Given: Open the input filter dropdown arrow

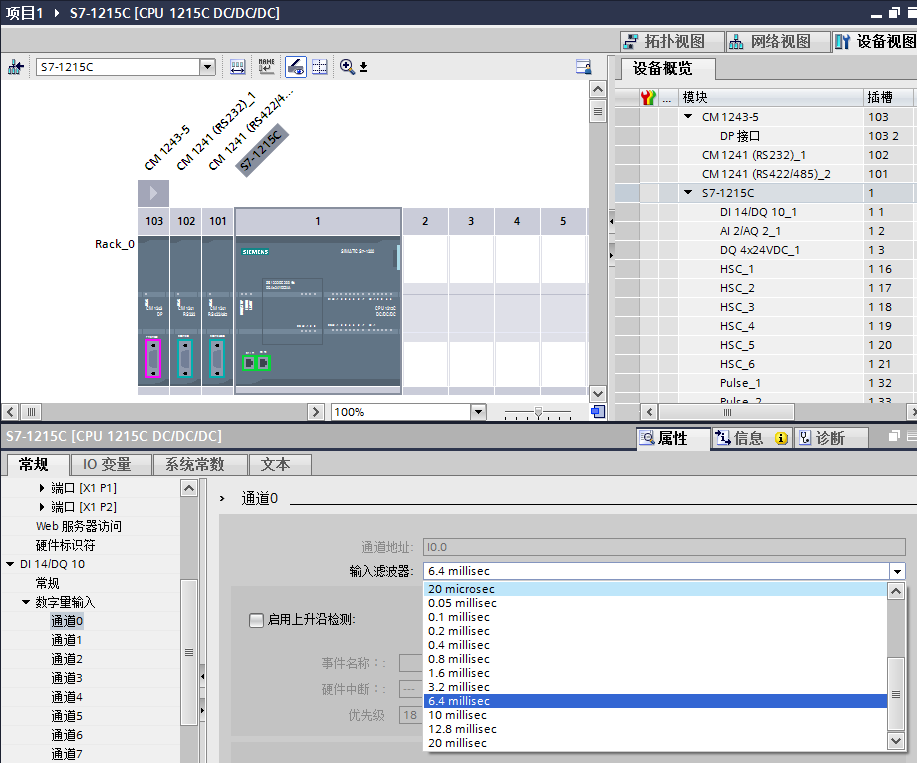Looking at the screenshot, I should click(897, 571).
